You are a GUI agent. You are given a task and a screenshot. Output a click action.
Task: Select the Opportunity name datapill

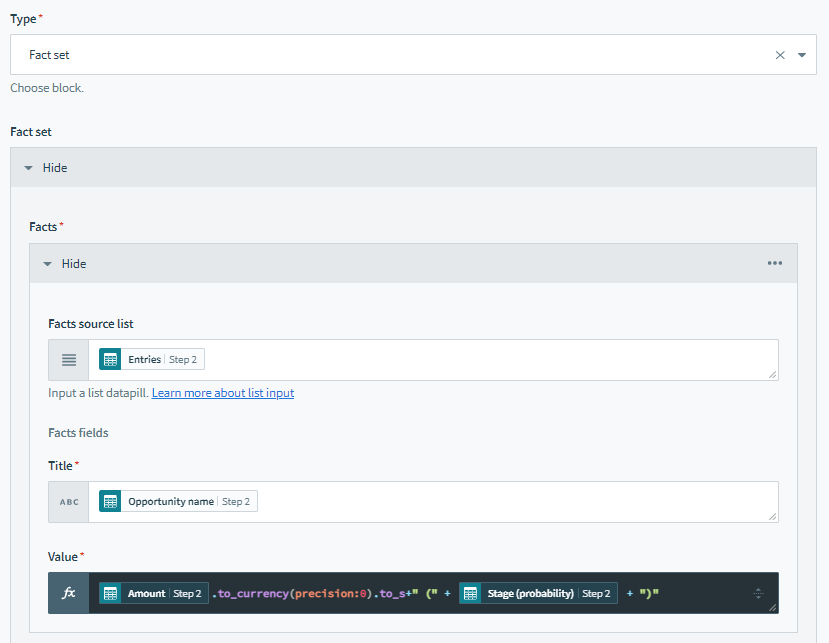click(178, 501)
